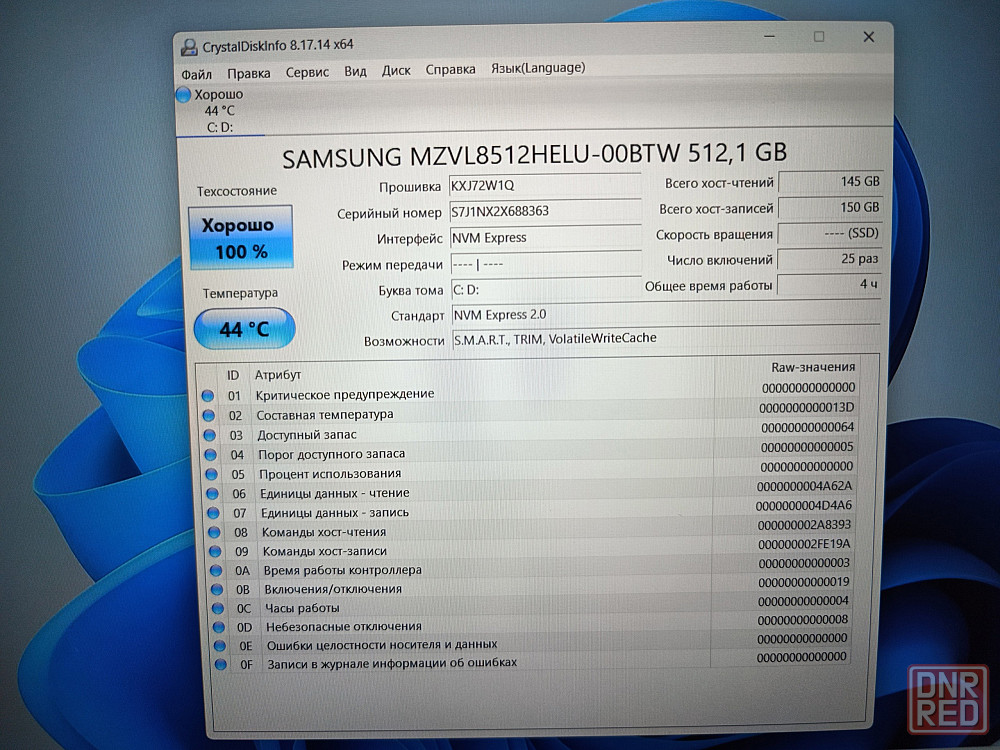Click status dot of attribute 0C Часы работы

pos(218,608)
